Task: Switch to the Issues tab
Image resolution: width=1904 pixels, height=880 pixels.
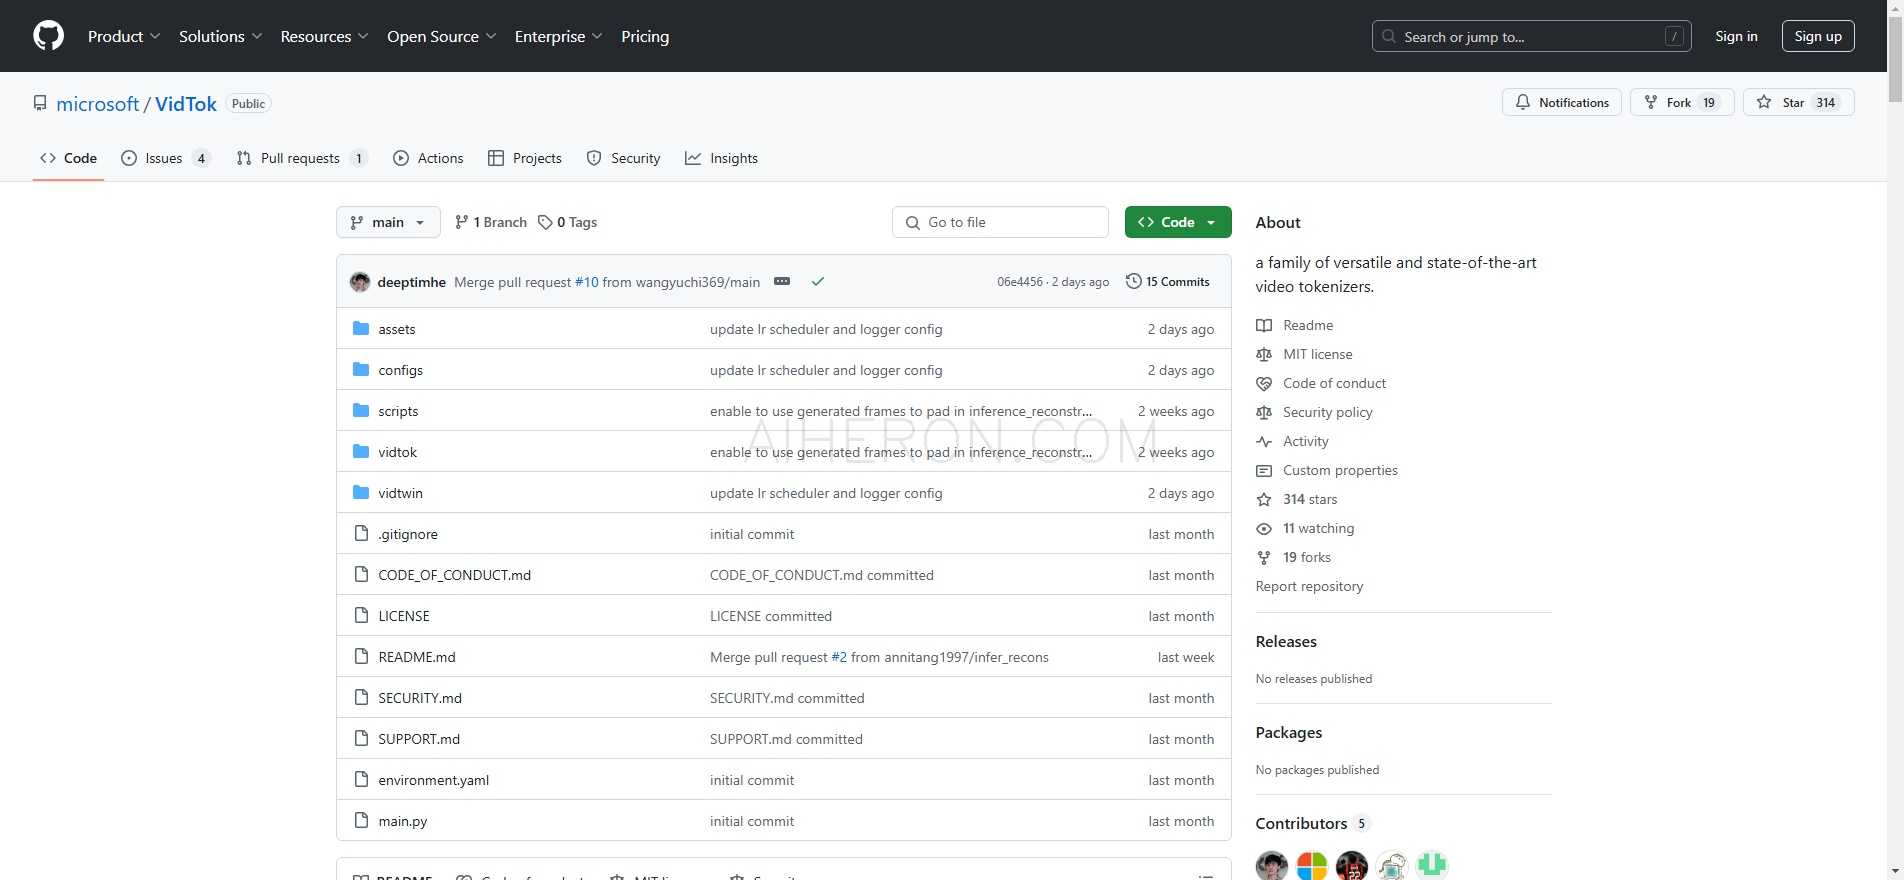Action: click(x=165, y=158)
